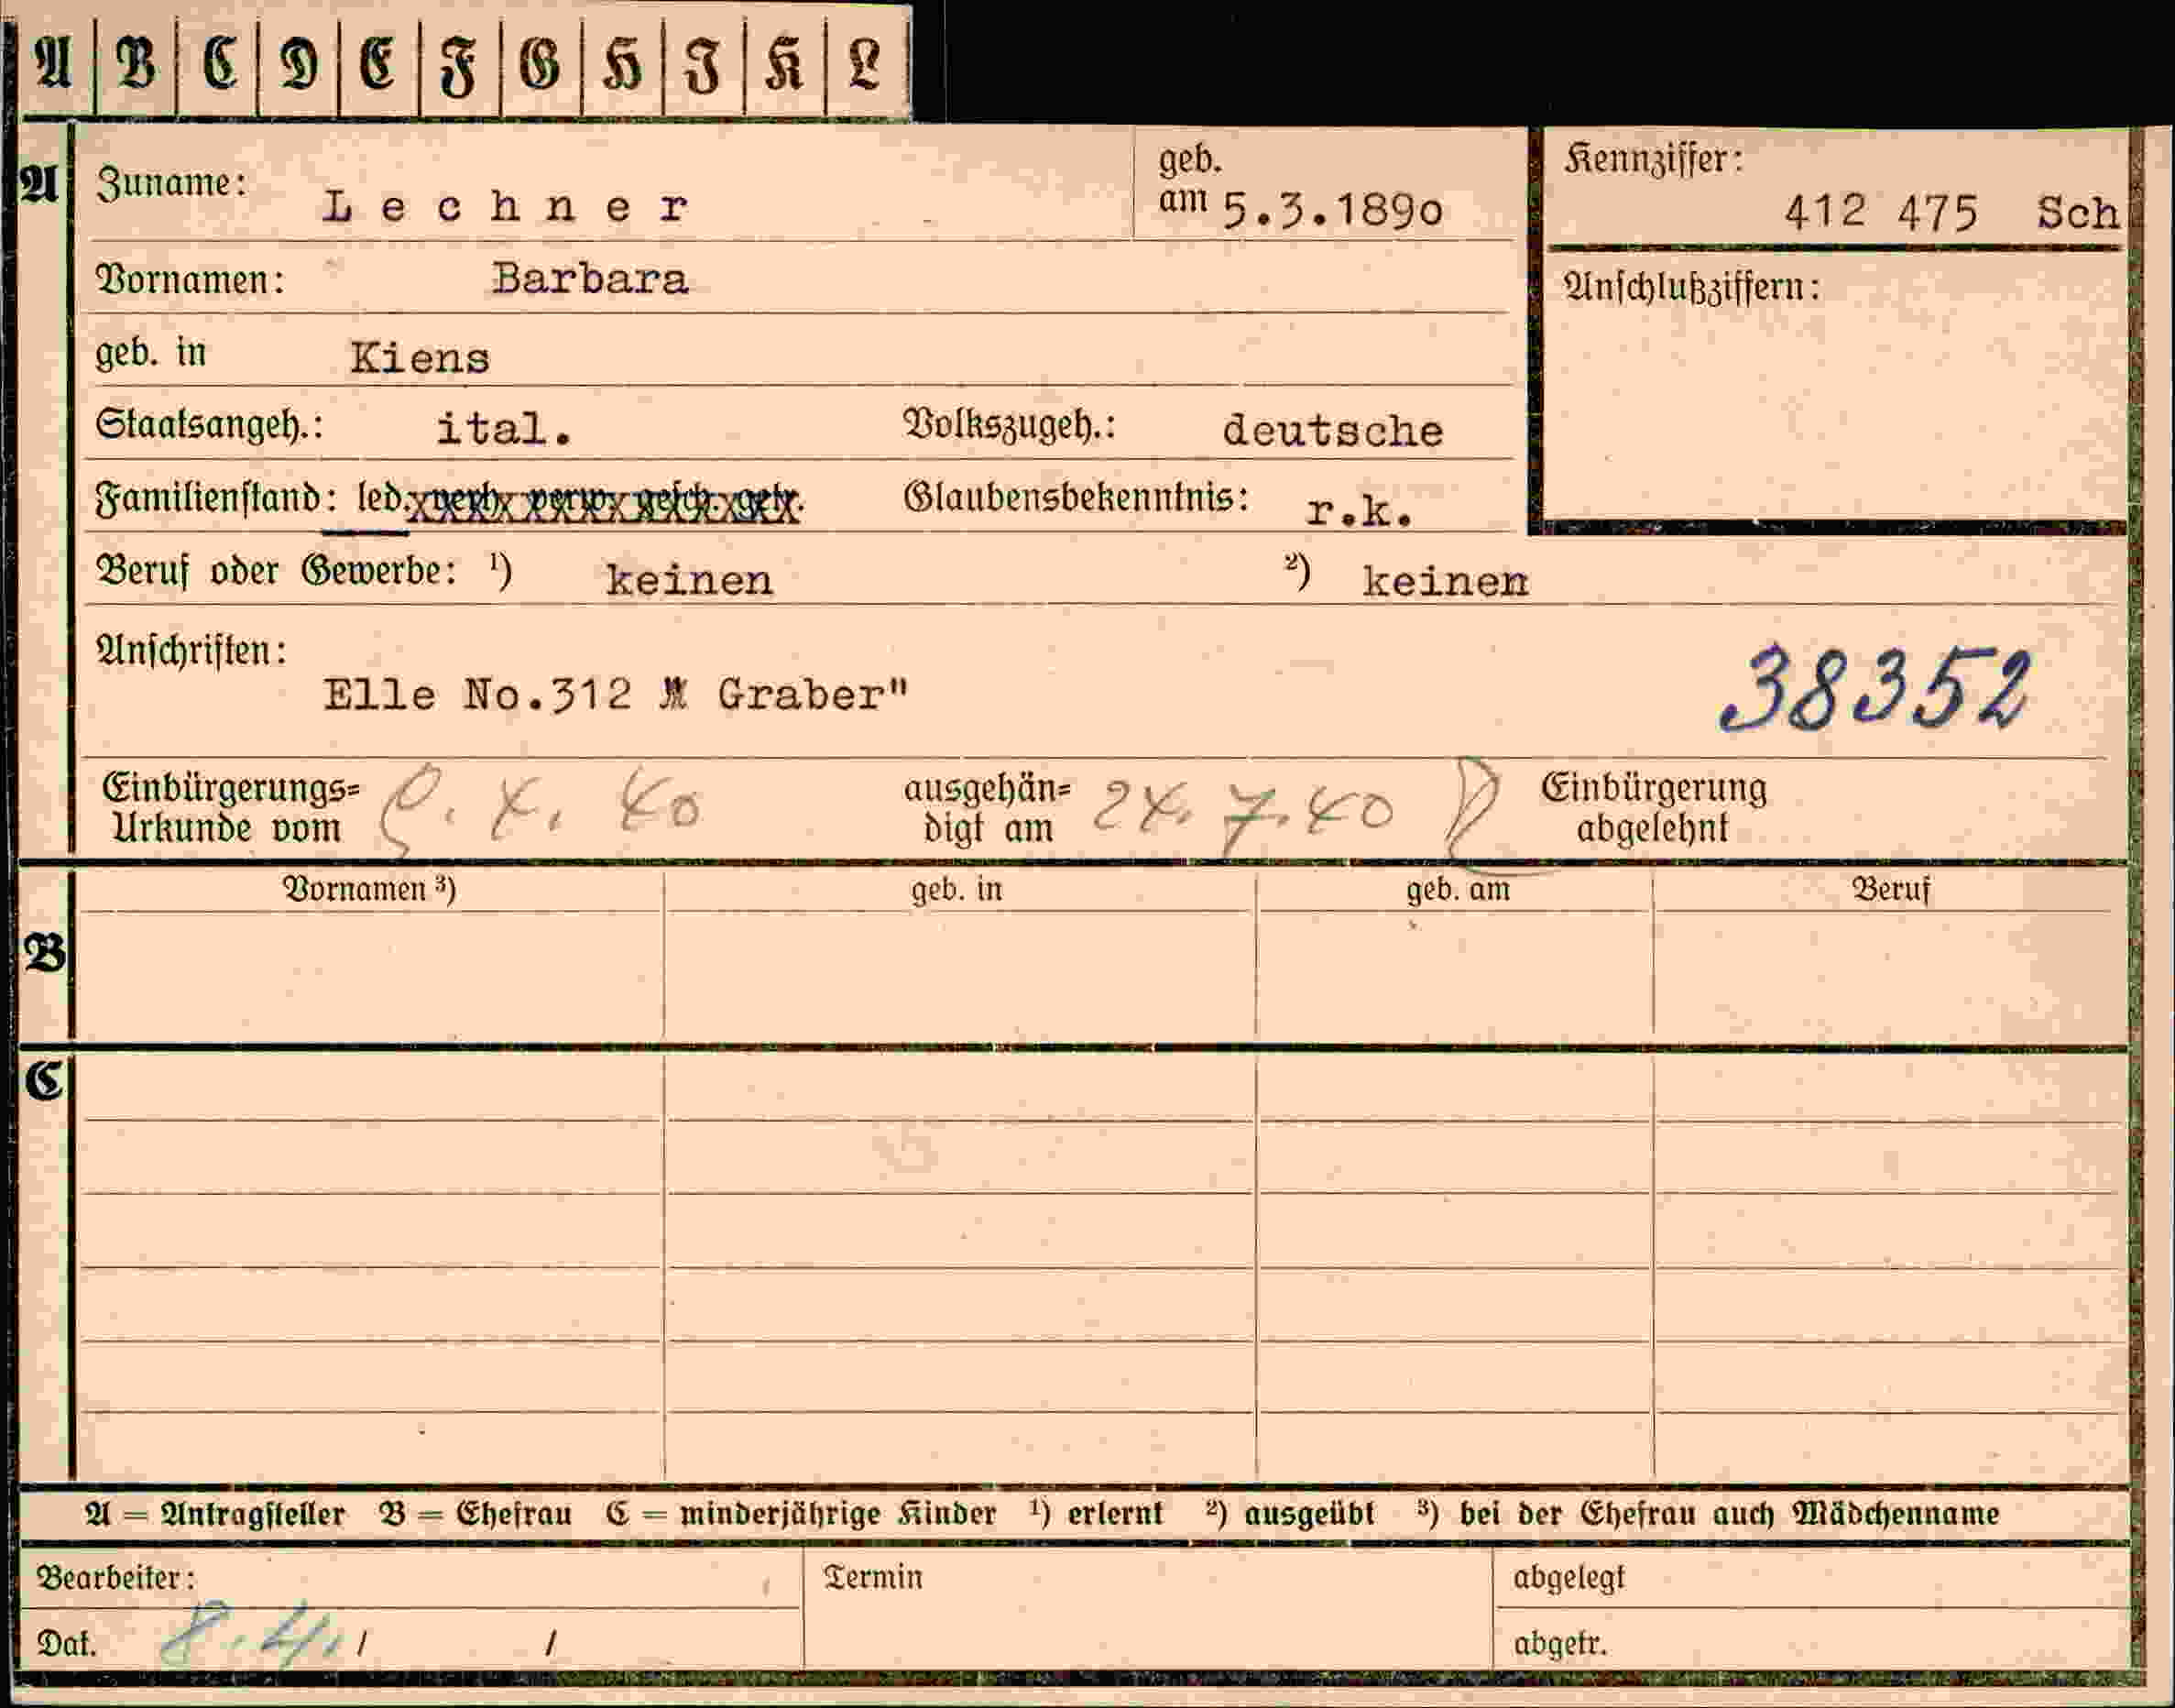Click the handwritten blue number 38352
The height and width of the screenshot is (1708, 2175).
1876,688
